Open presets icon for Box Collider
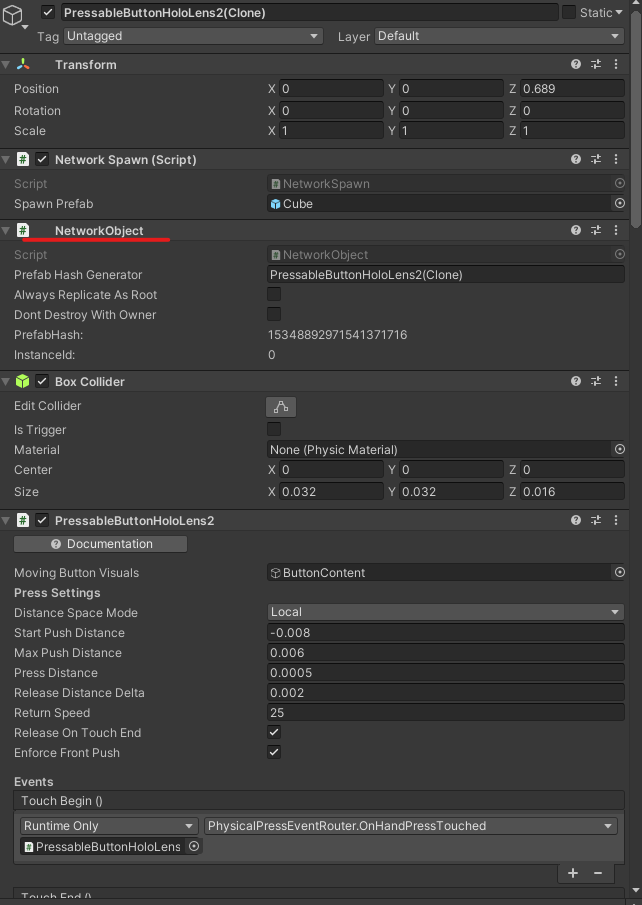The image size is (642, 905). tap(596, 381)
